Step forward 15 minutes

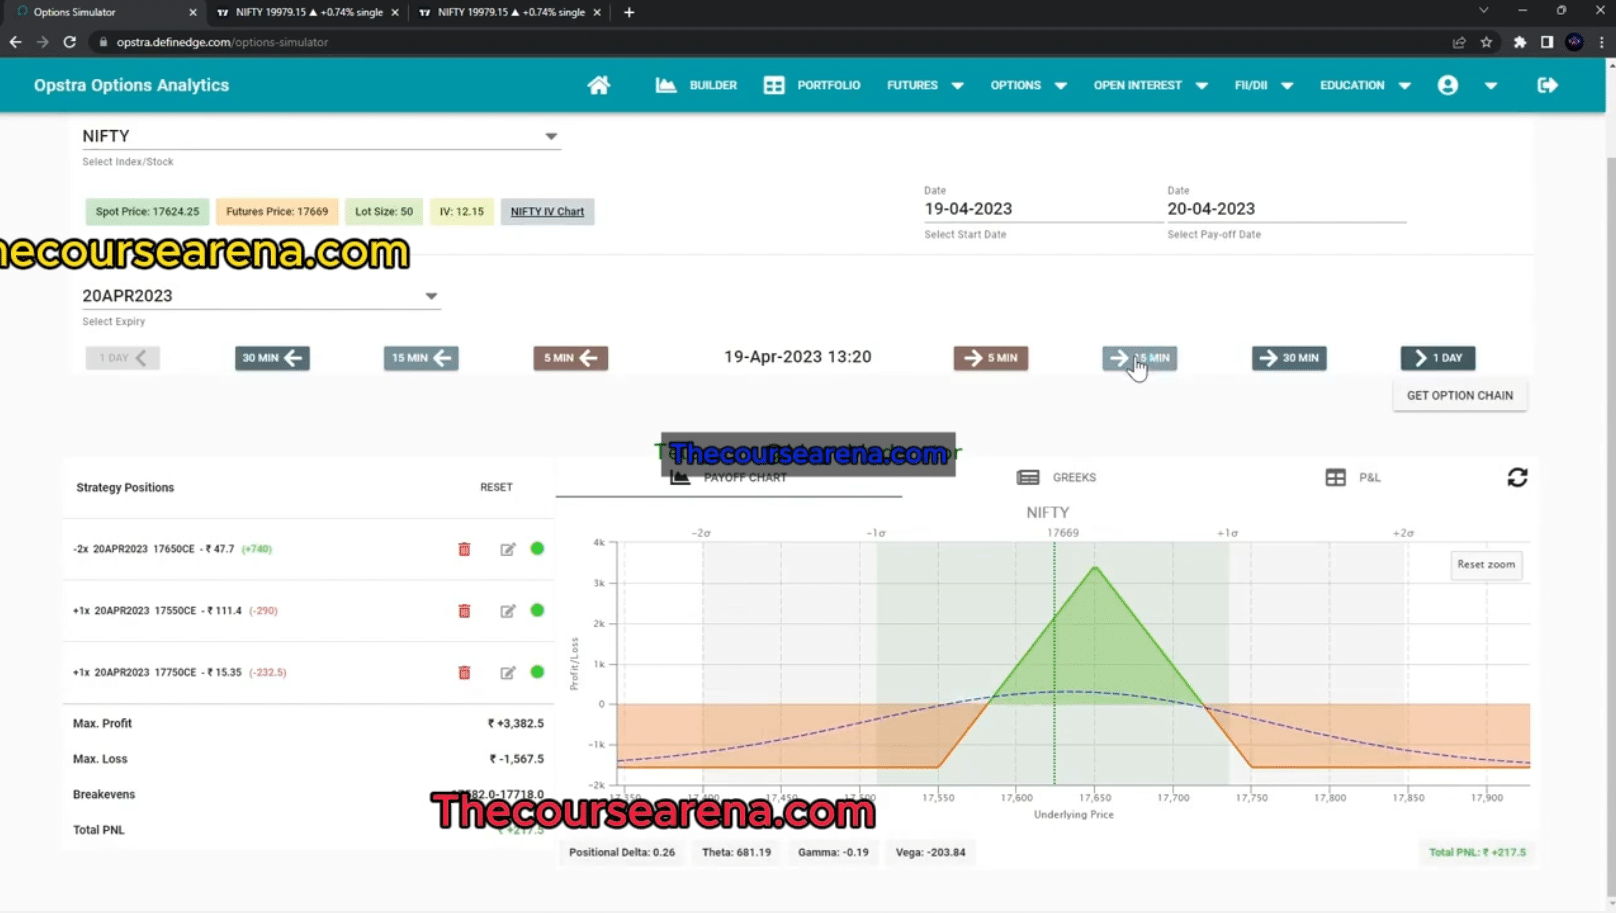[1139, 358]
